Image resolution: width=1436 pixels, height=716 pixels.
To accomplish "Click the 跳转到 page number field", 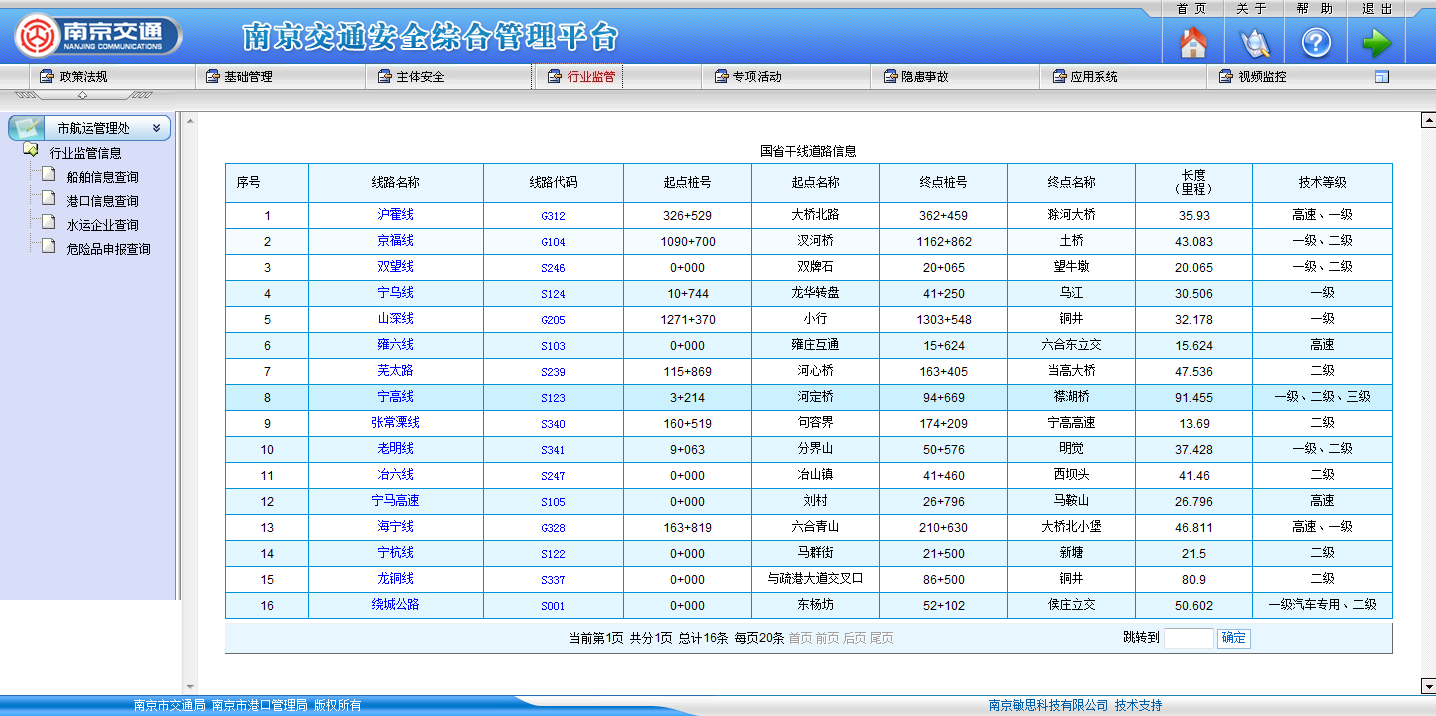I will [x=1188, y=638].
